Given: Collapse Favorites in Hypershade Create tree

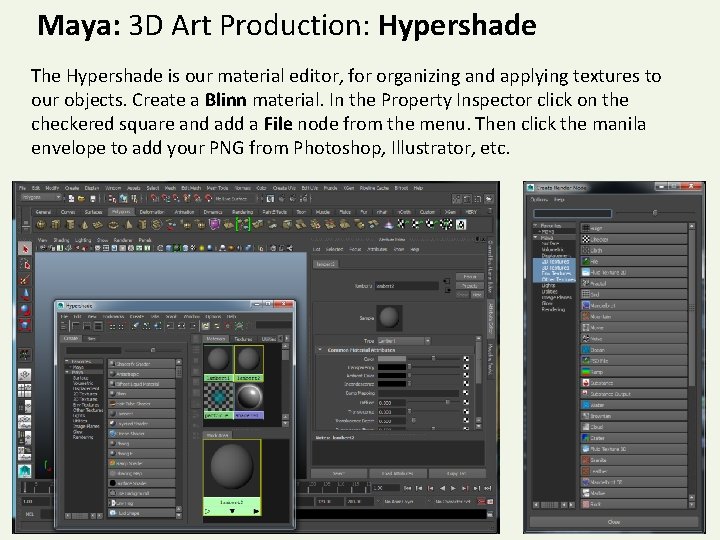Looking at the screenshot, I should coord(68,362).
